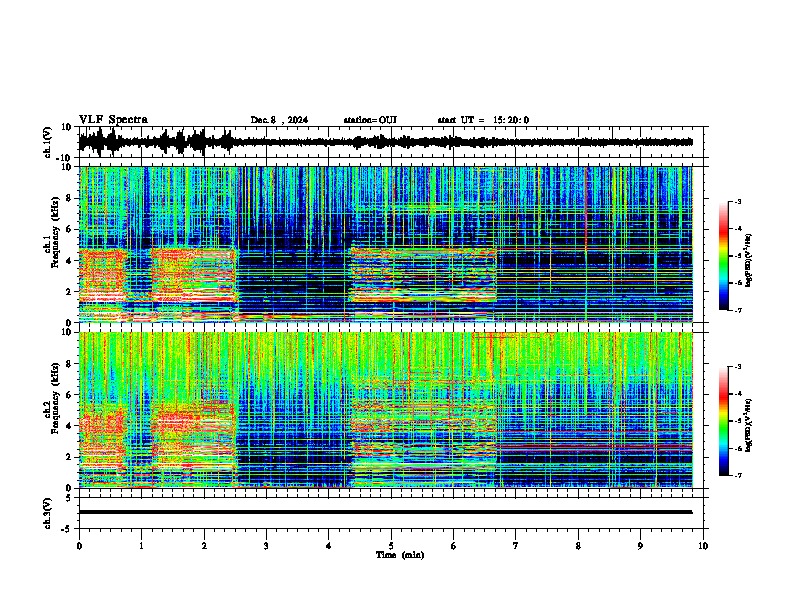The width and height of the screenshot is (792, 612).
Task: Click the ch.1 color bar log(PSD) label
Action: click(x=748, y=261)
